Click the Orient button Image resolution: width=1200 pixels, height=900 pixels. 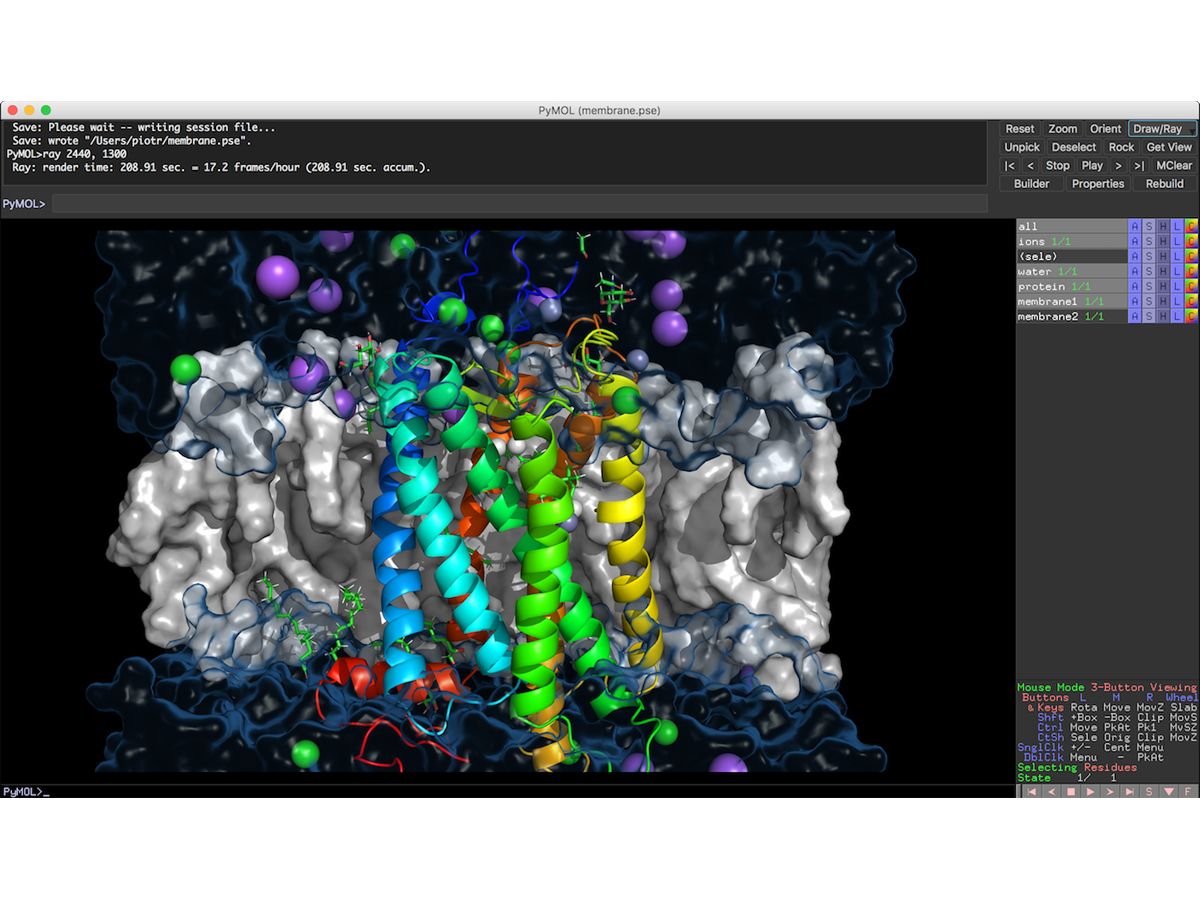tap(1105, 129)
